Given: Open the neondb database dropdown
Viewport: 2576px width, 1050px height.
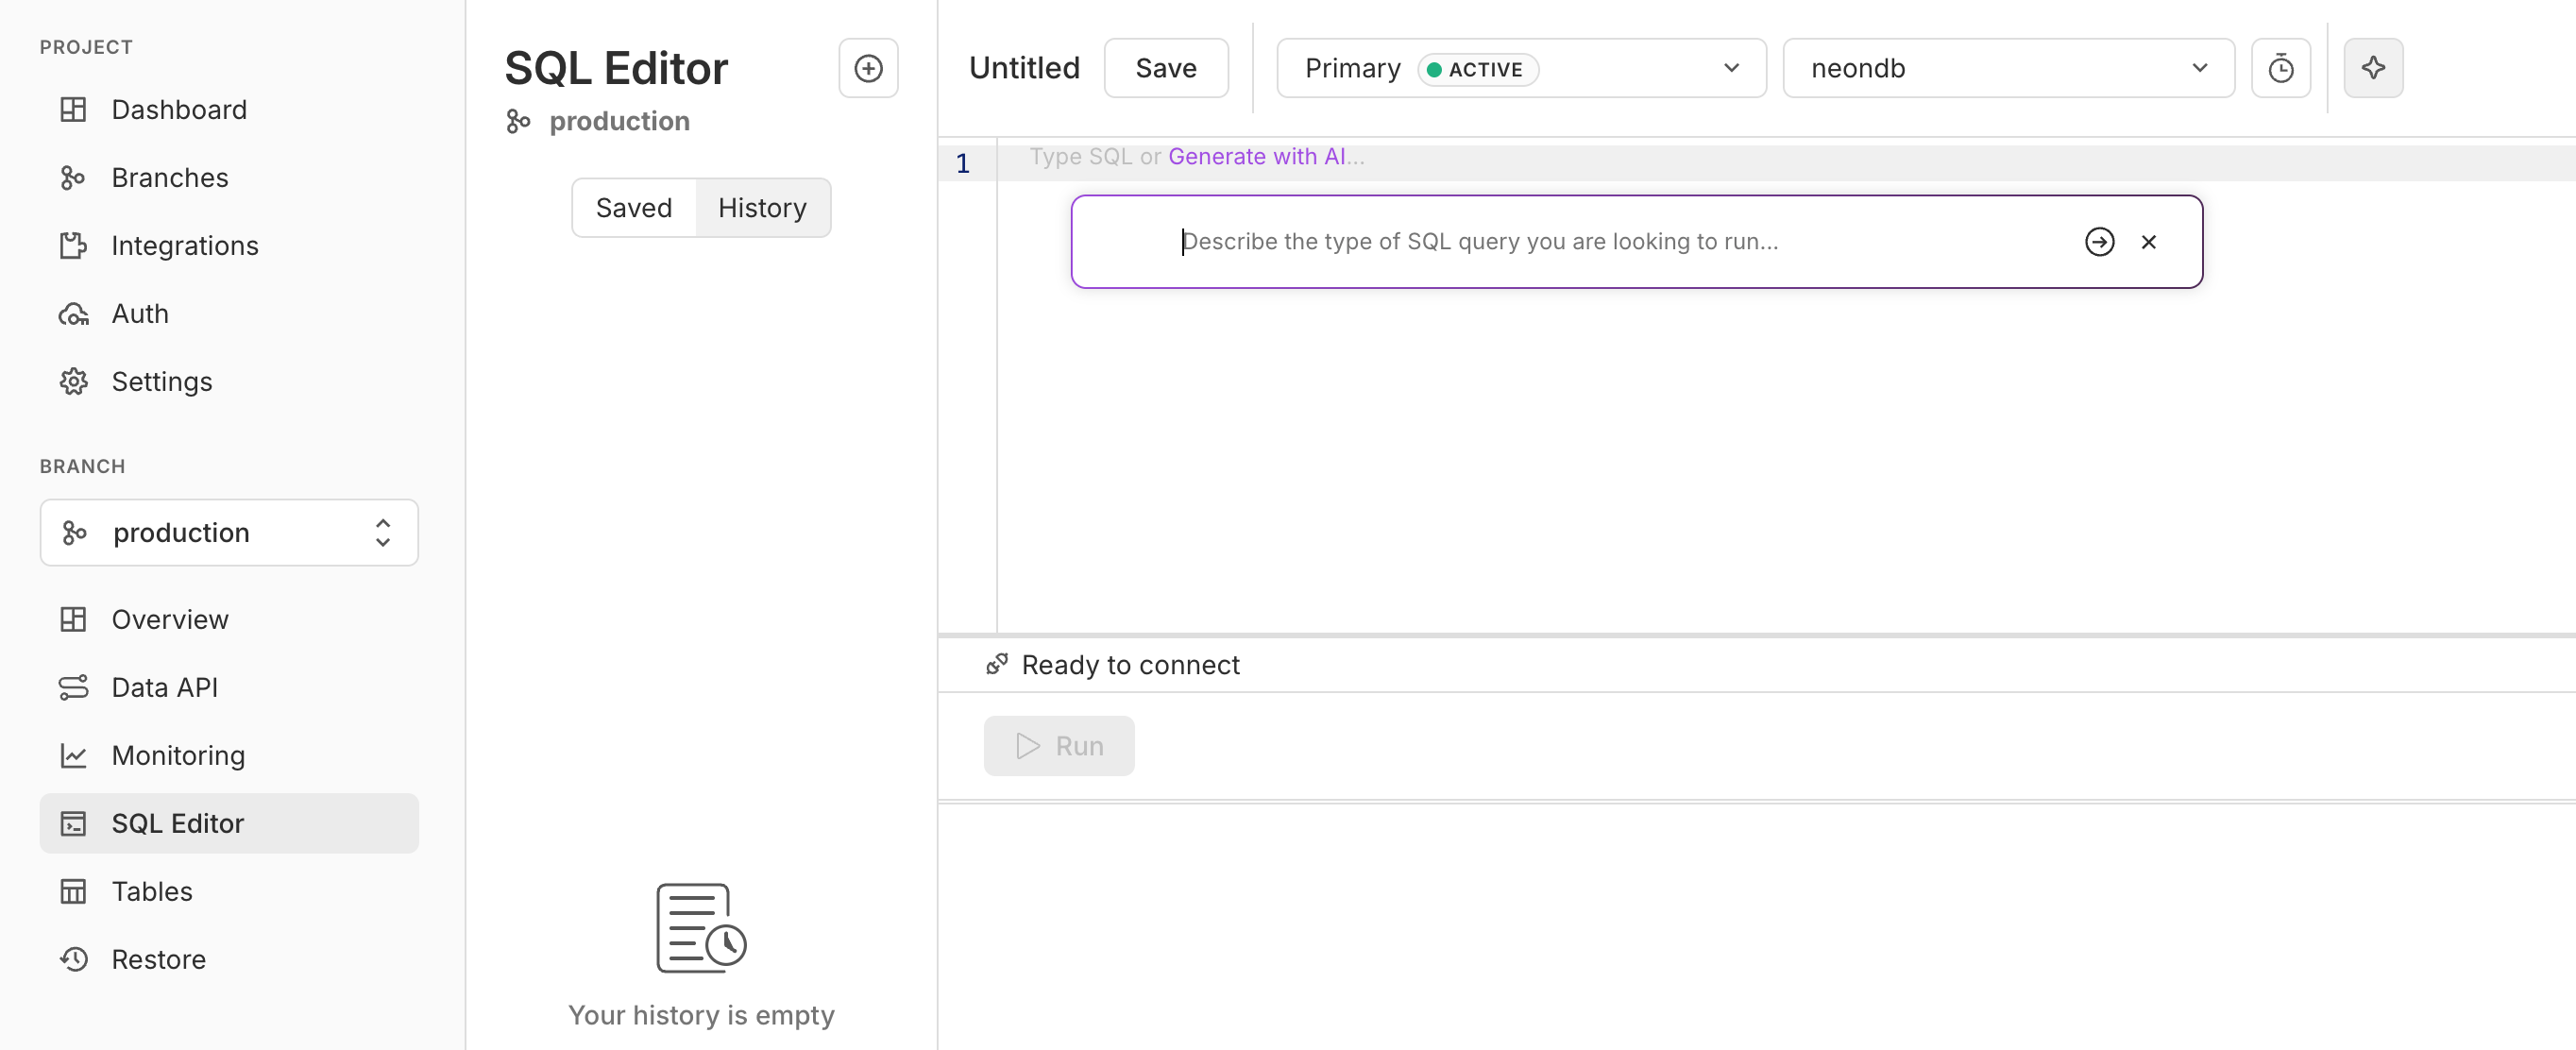Looking at the screenshot, I should click(x=2007, y=68).
